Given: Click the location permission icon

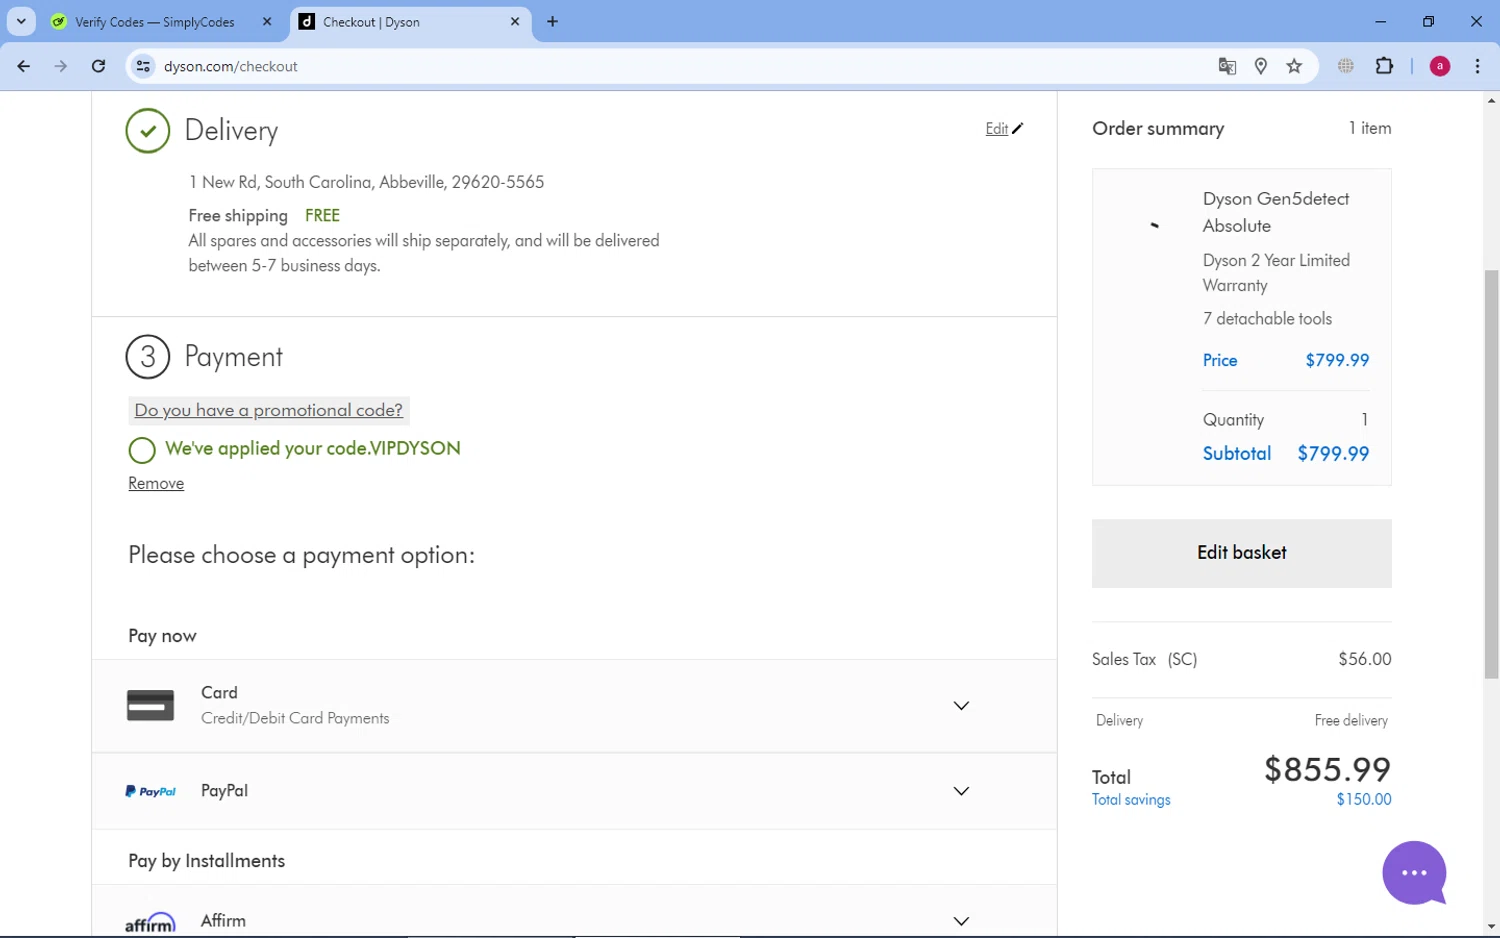Looking at the screenshot, I should [1261, 66].
